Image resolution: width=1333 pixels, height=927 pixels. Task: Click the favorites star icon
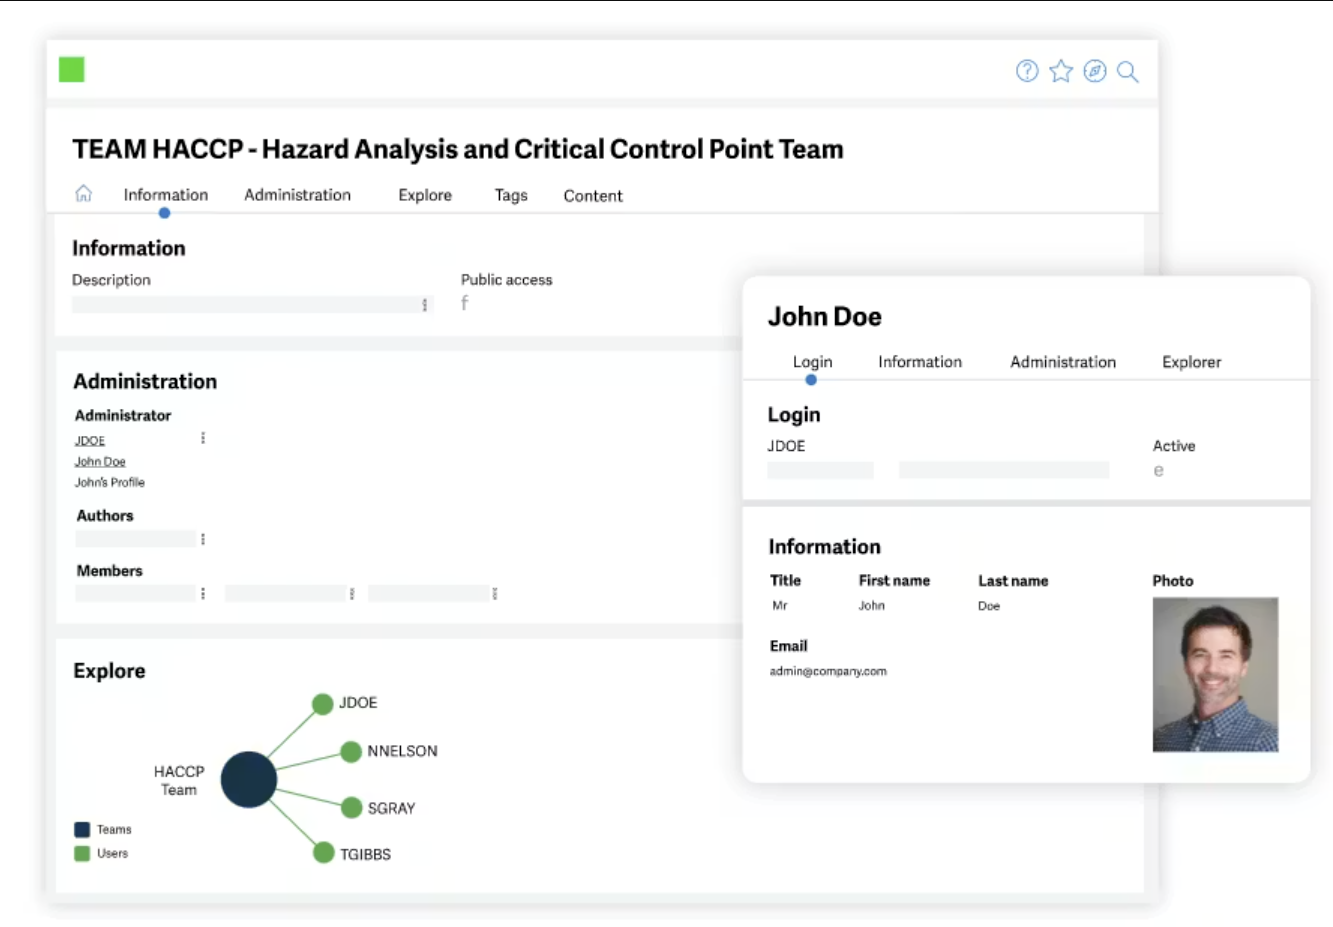(1061, 71)
